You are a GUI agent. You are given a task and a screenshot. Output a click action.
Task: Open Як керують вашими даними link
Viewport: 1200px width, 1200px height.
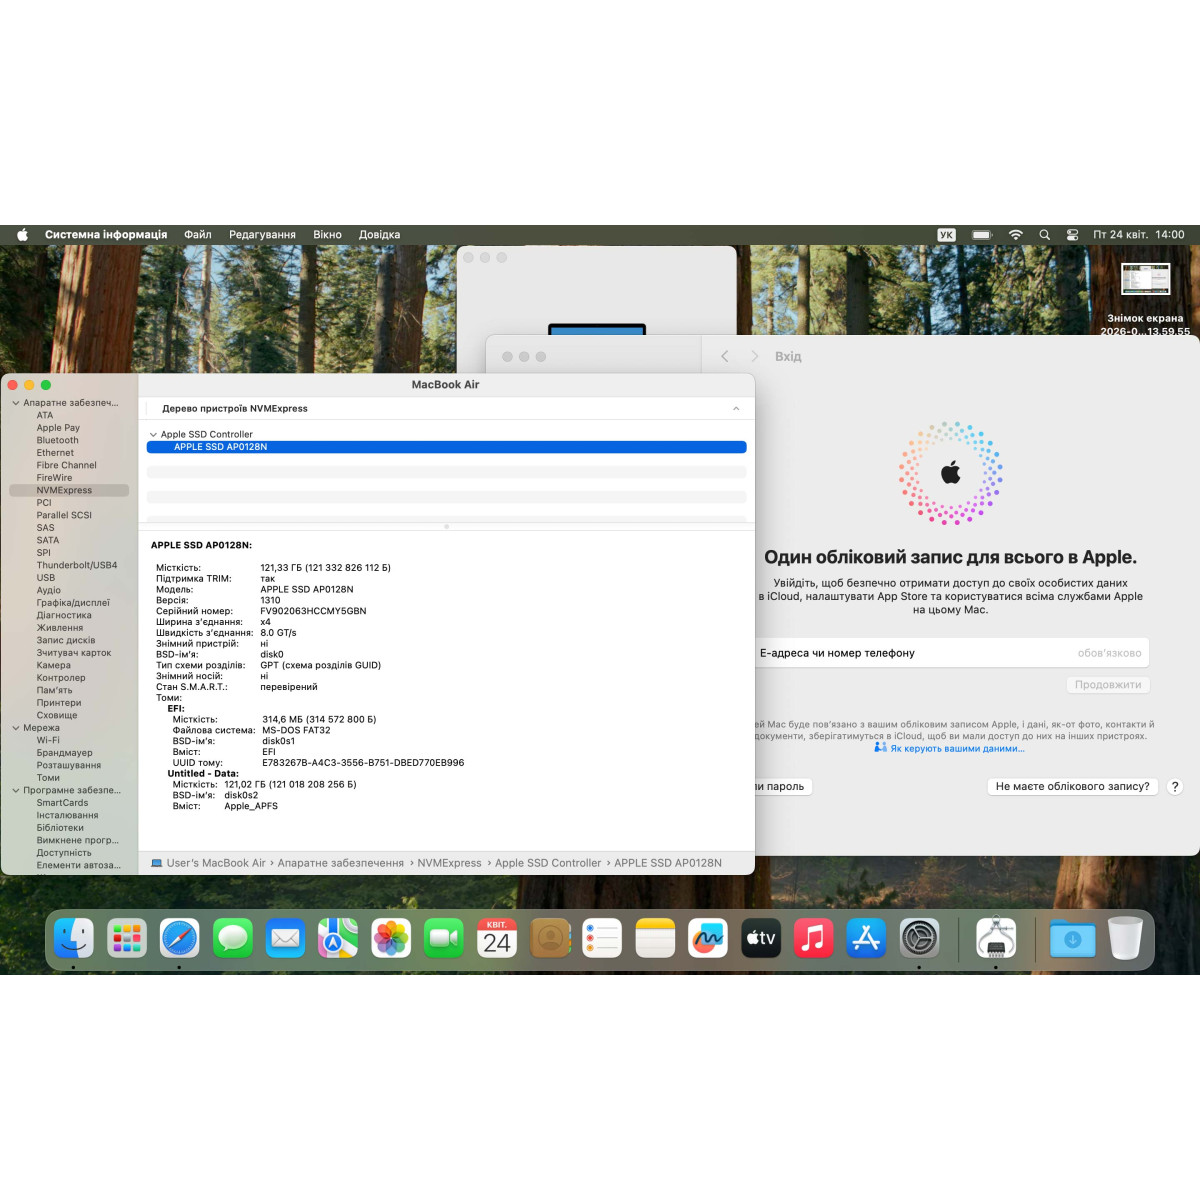click(x=957, y=748)
